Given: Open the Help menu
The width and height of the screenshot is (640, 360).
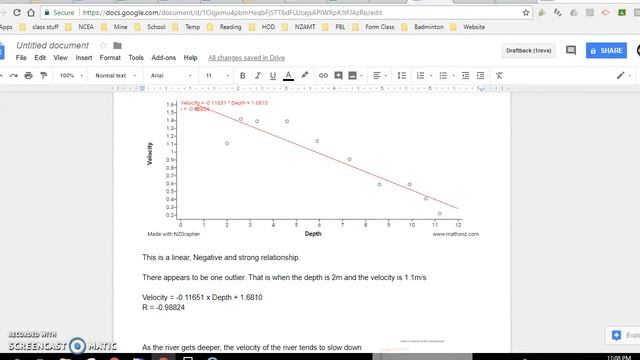Looking at the screenshot, I should tap(190, 58).
